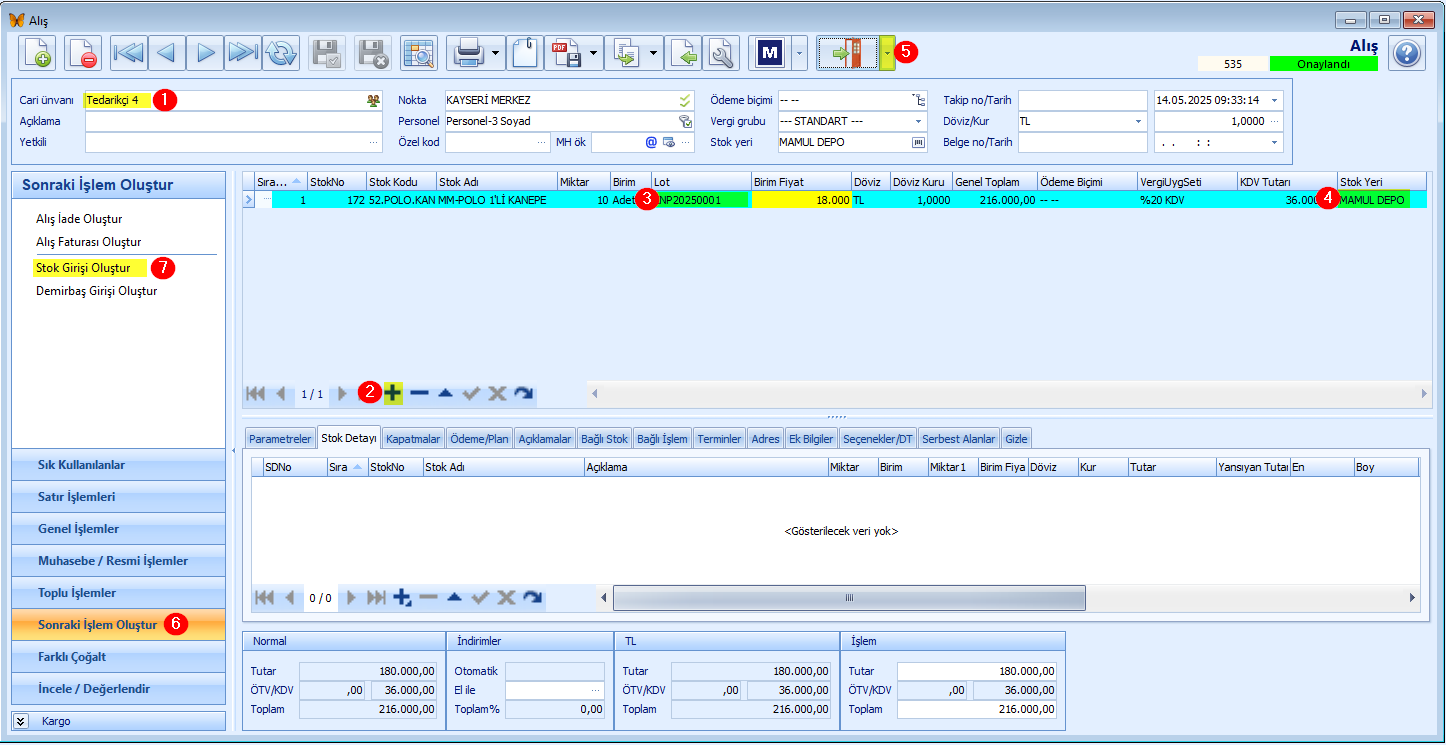The image size is (1446, 745).
Task: Click the Açıklama input field
Action: pos(233,121)
